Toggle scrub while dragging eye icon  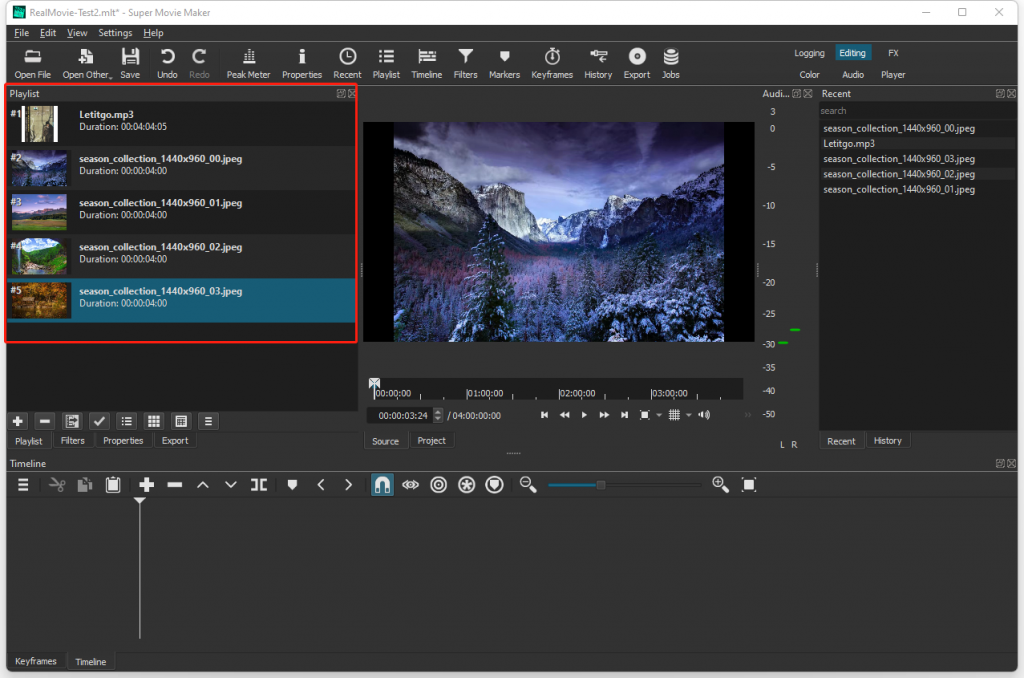410,485
